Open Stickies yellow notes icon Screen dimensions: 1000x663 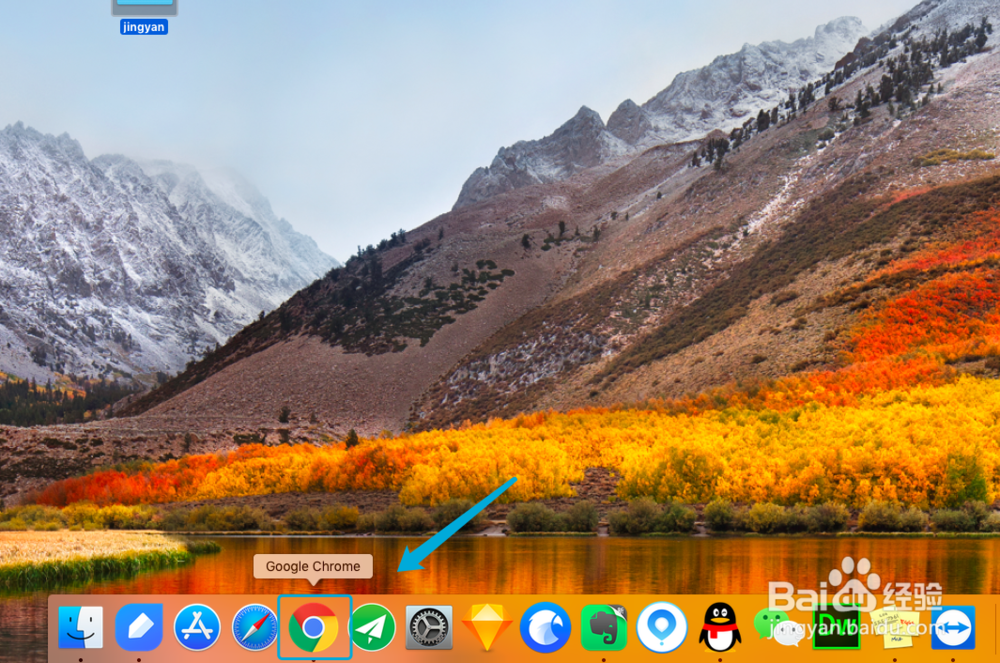pyautogui.click(x=895, y=629)
